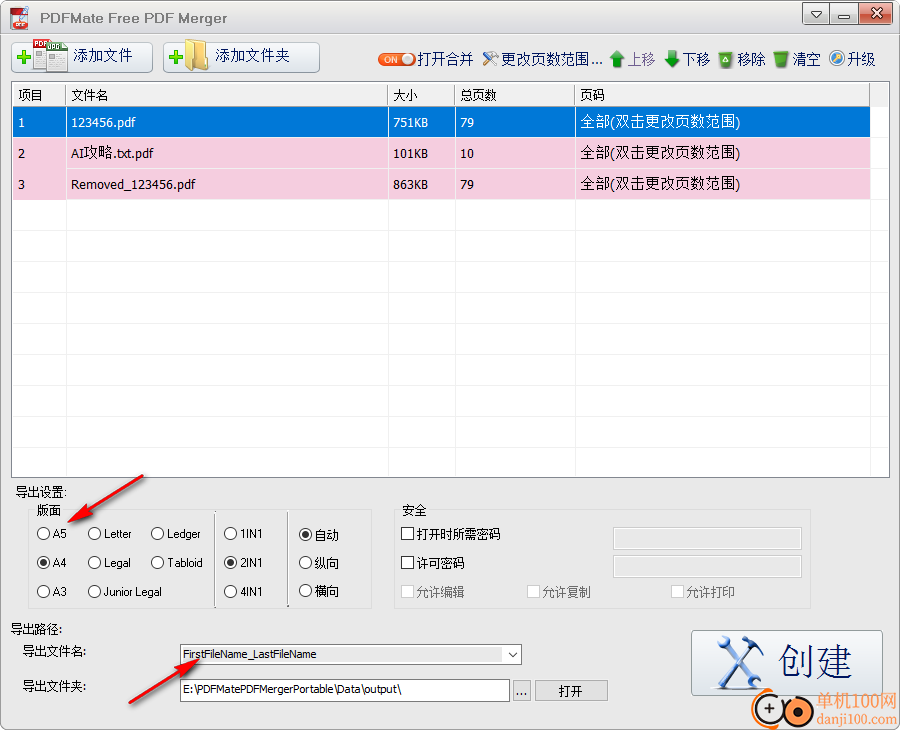Open the title bar dropdown arrow menu
Screen dimensions: 900x730
point(816,14)
